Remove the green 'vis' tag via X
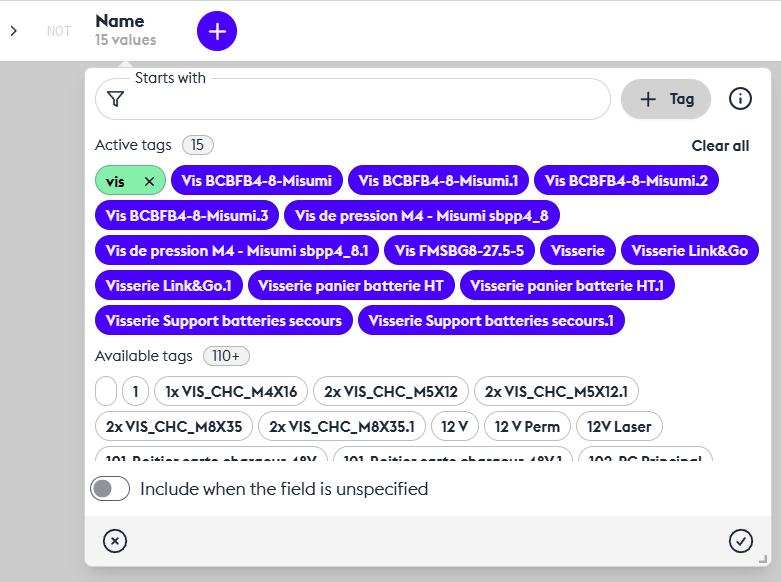Image resolution: width=781 pixels, height=582 pixels. (x=149, y=181)
